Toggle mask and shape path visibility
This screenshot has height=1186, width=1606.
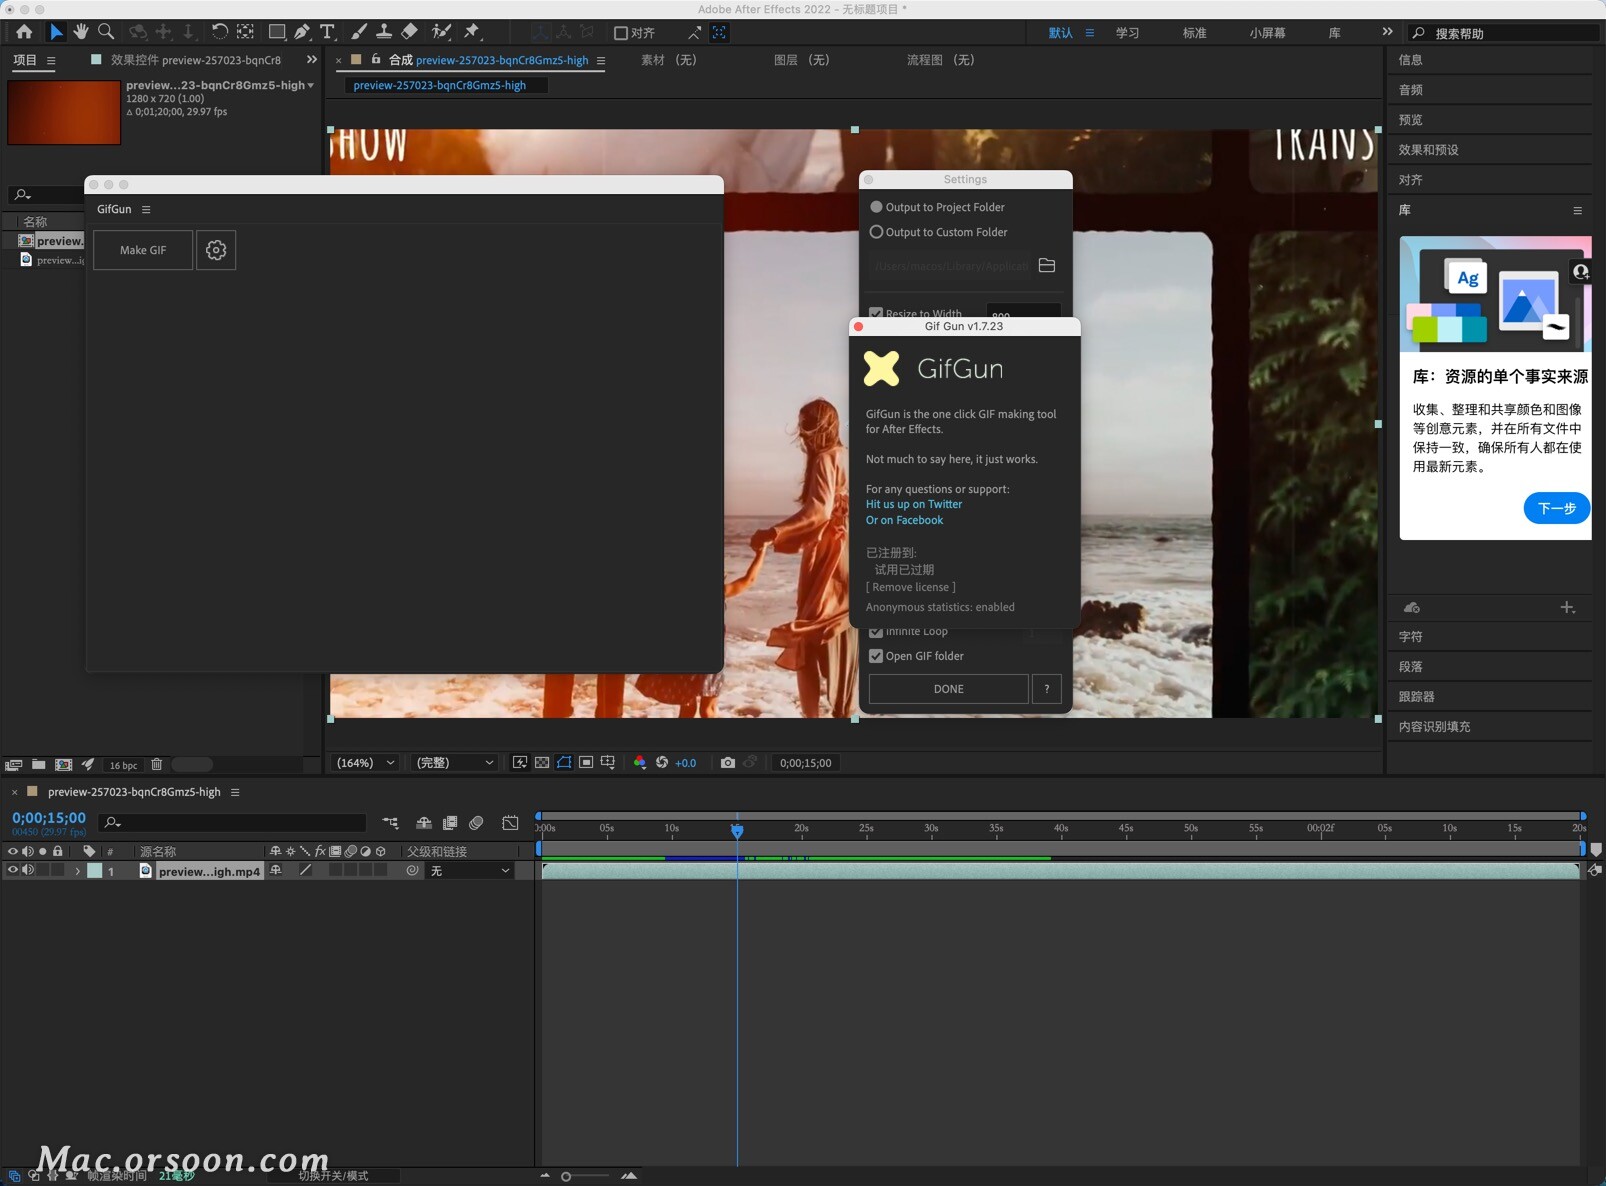pos(564,763)
